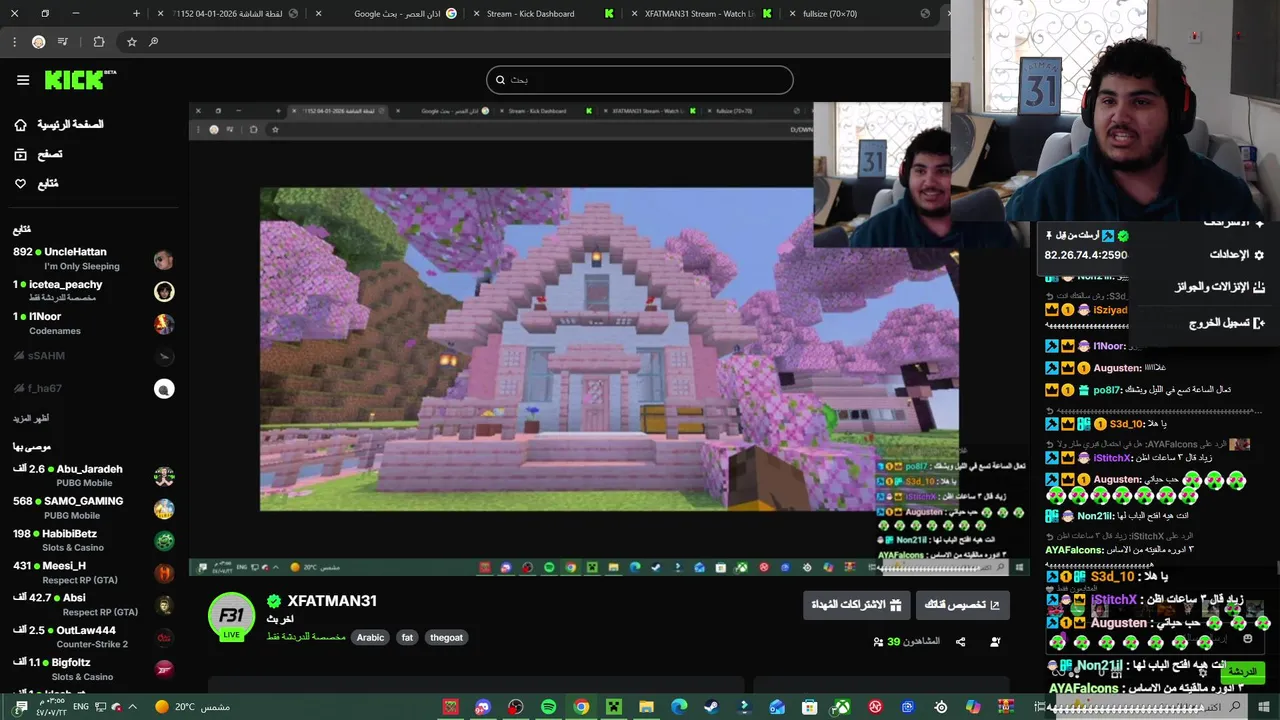Open Meesi_H recommended channel
Image resolution: width=1280 pixels, height=720 pixels.
(x=94, y=572)
